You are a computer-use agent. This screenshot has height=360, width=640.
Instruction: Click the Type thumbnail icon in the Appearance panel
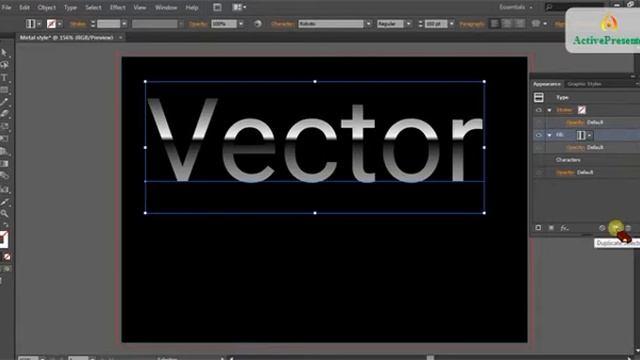[539, 98]
